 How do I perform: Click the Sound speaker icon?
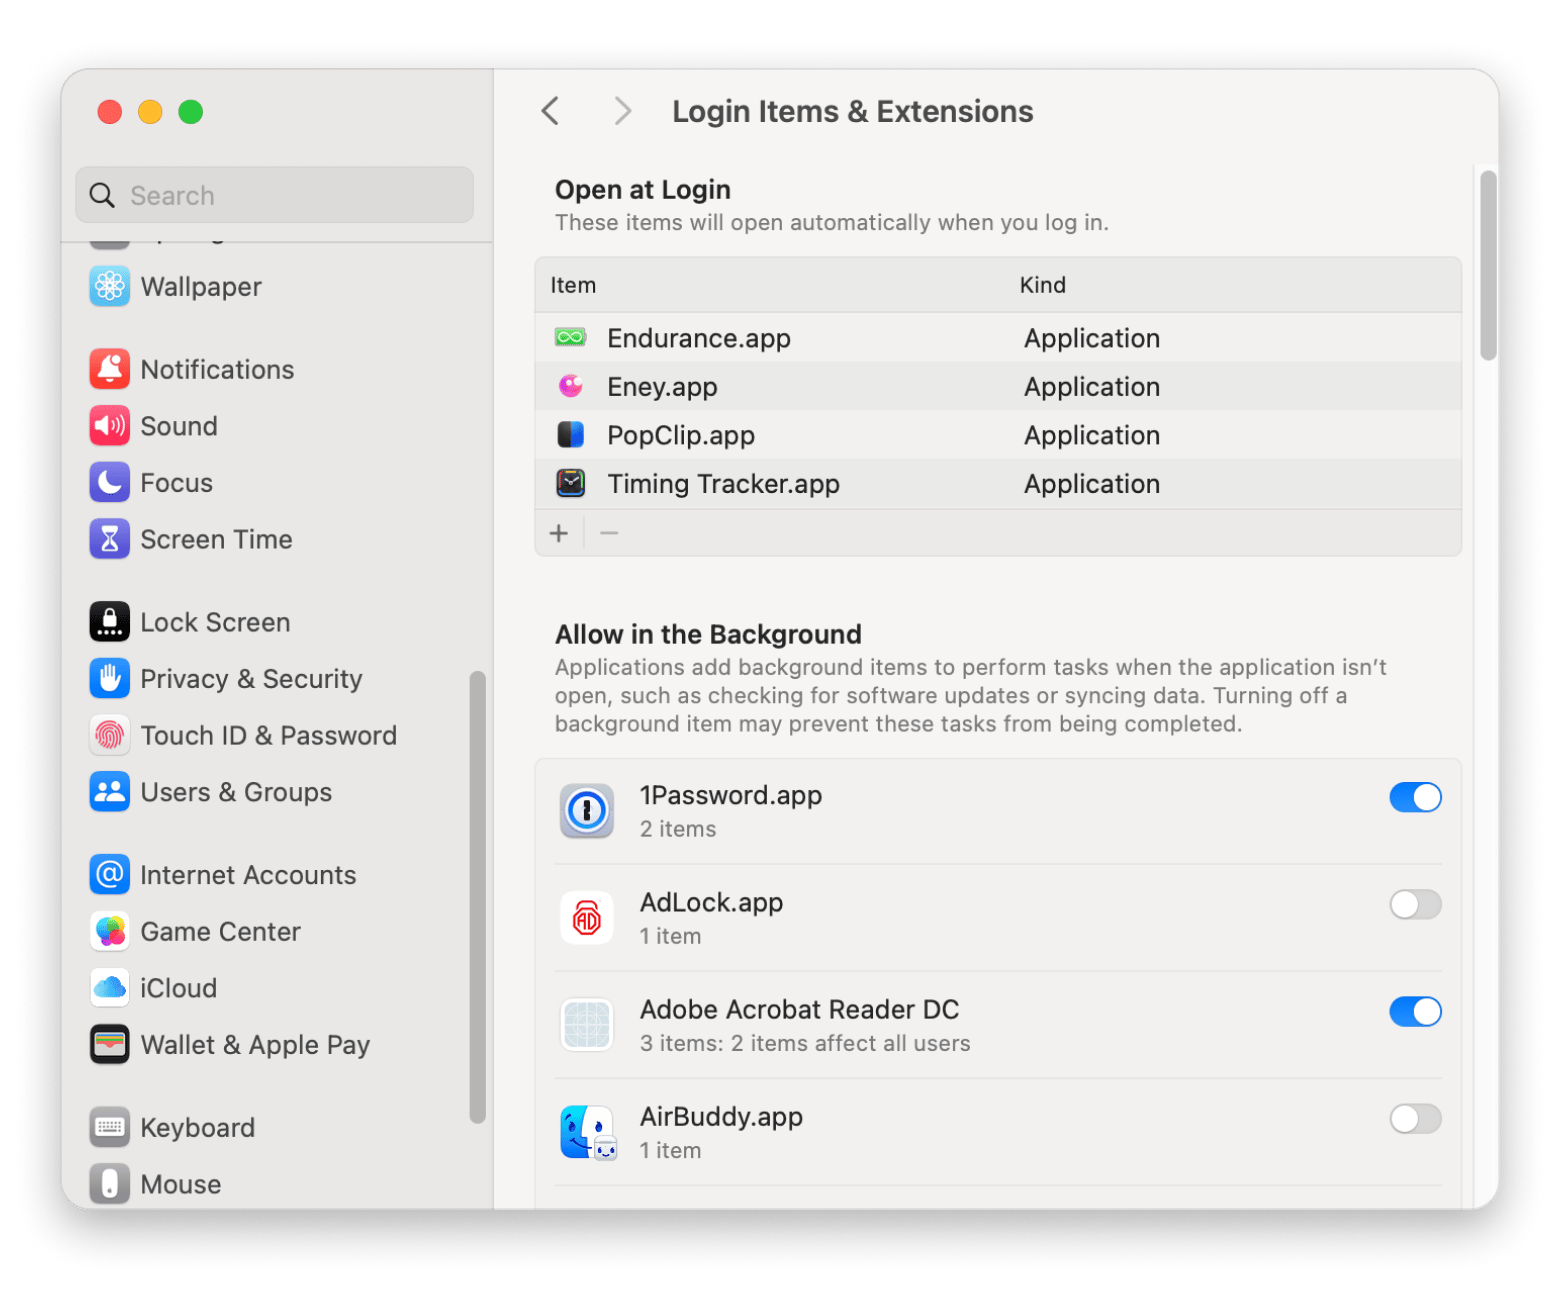click(x=110, y=426)
